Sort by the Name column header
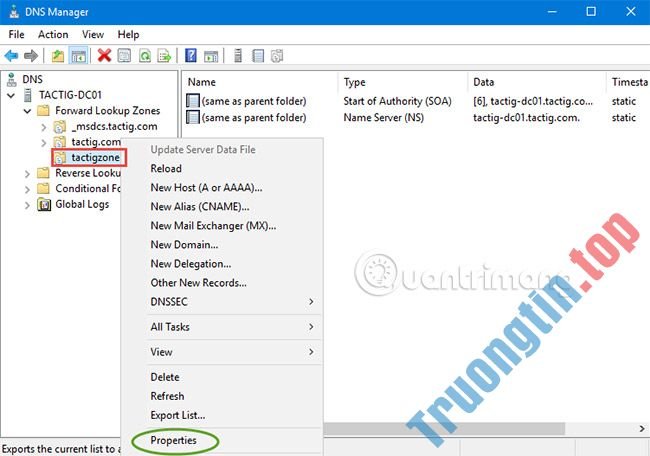 click(261, 82)
